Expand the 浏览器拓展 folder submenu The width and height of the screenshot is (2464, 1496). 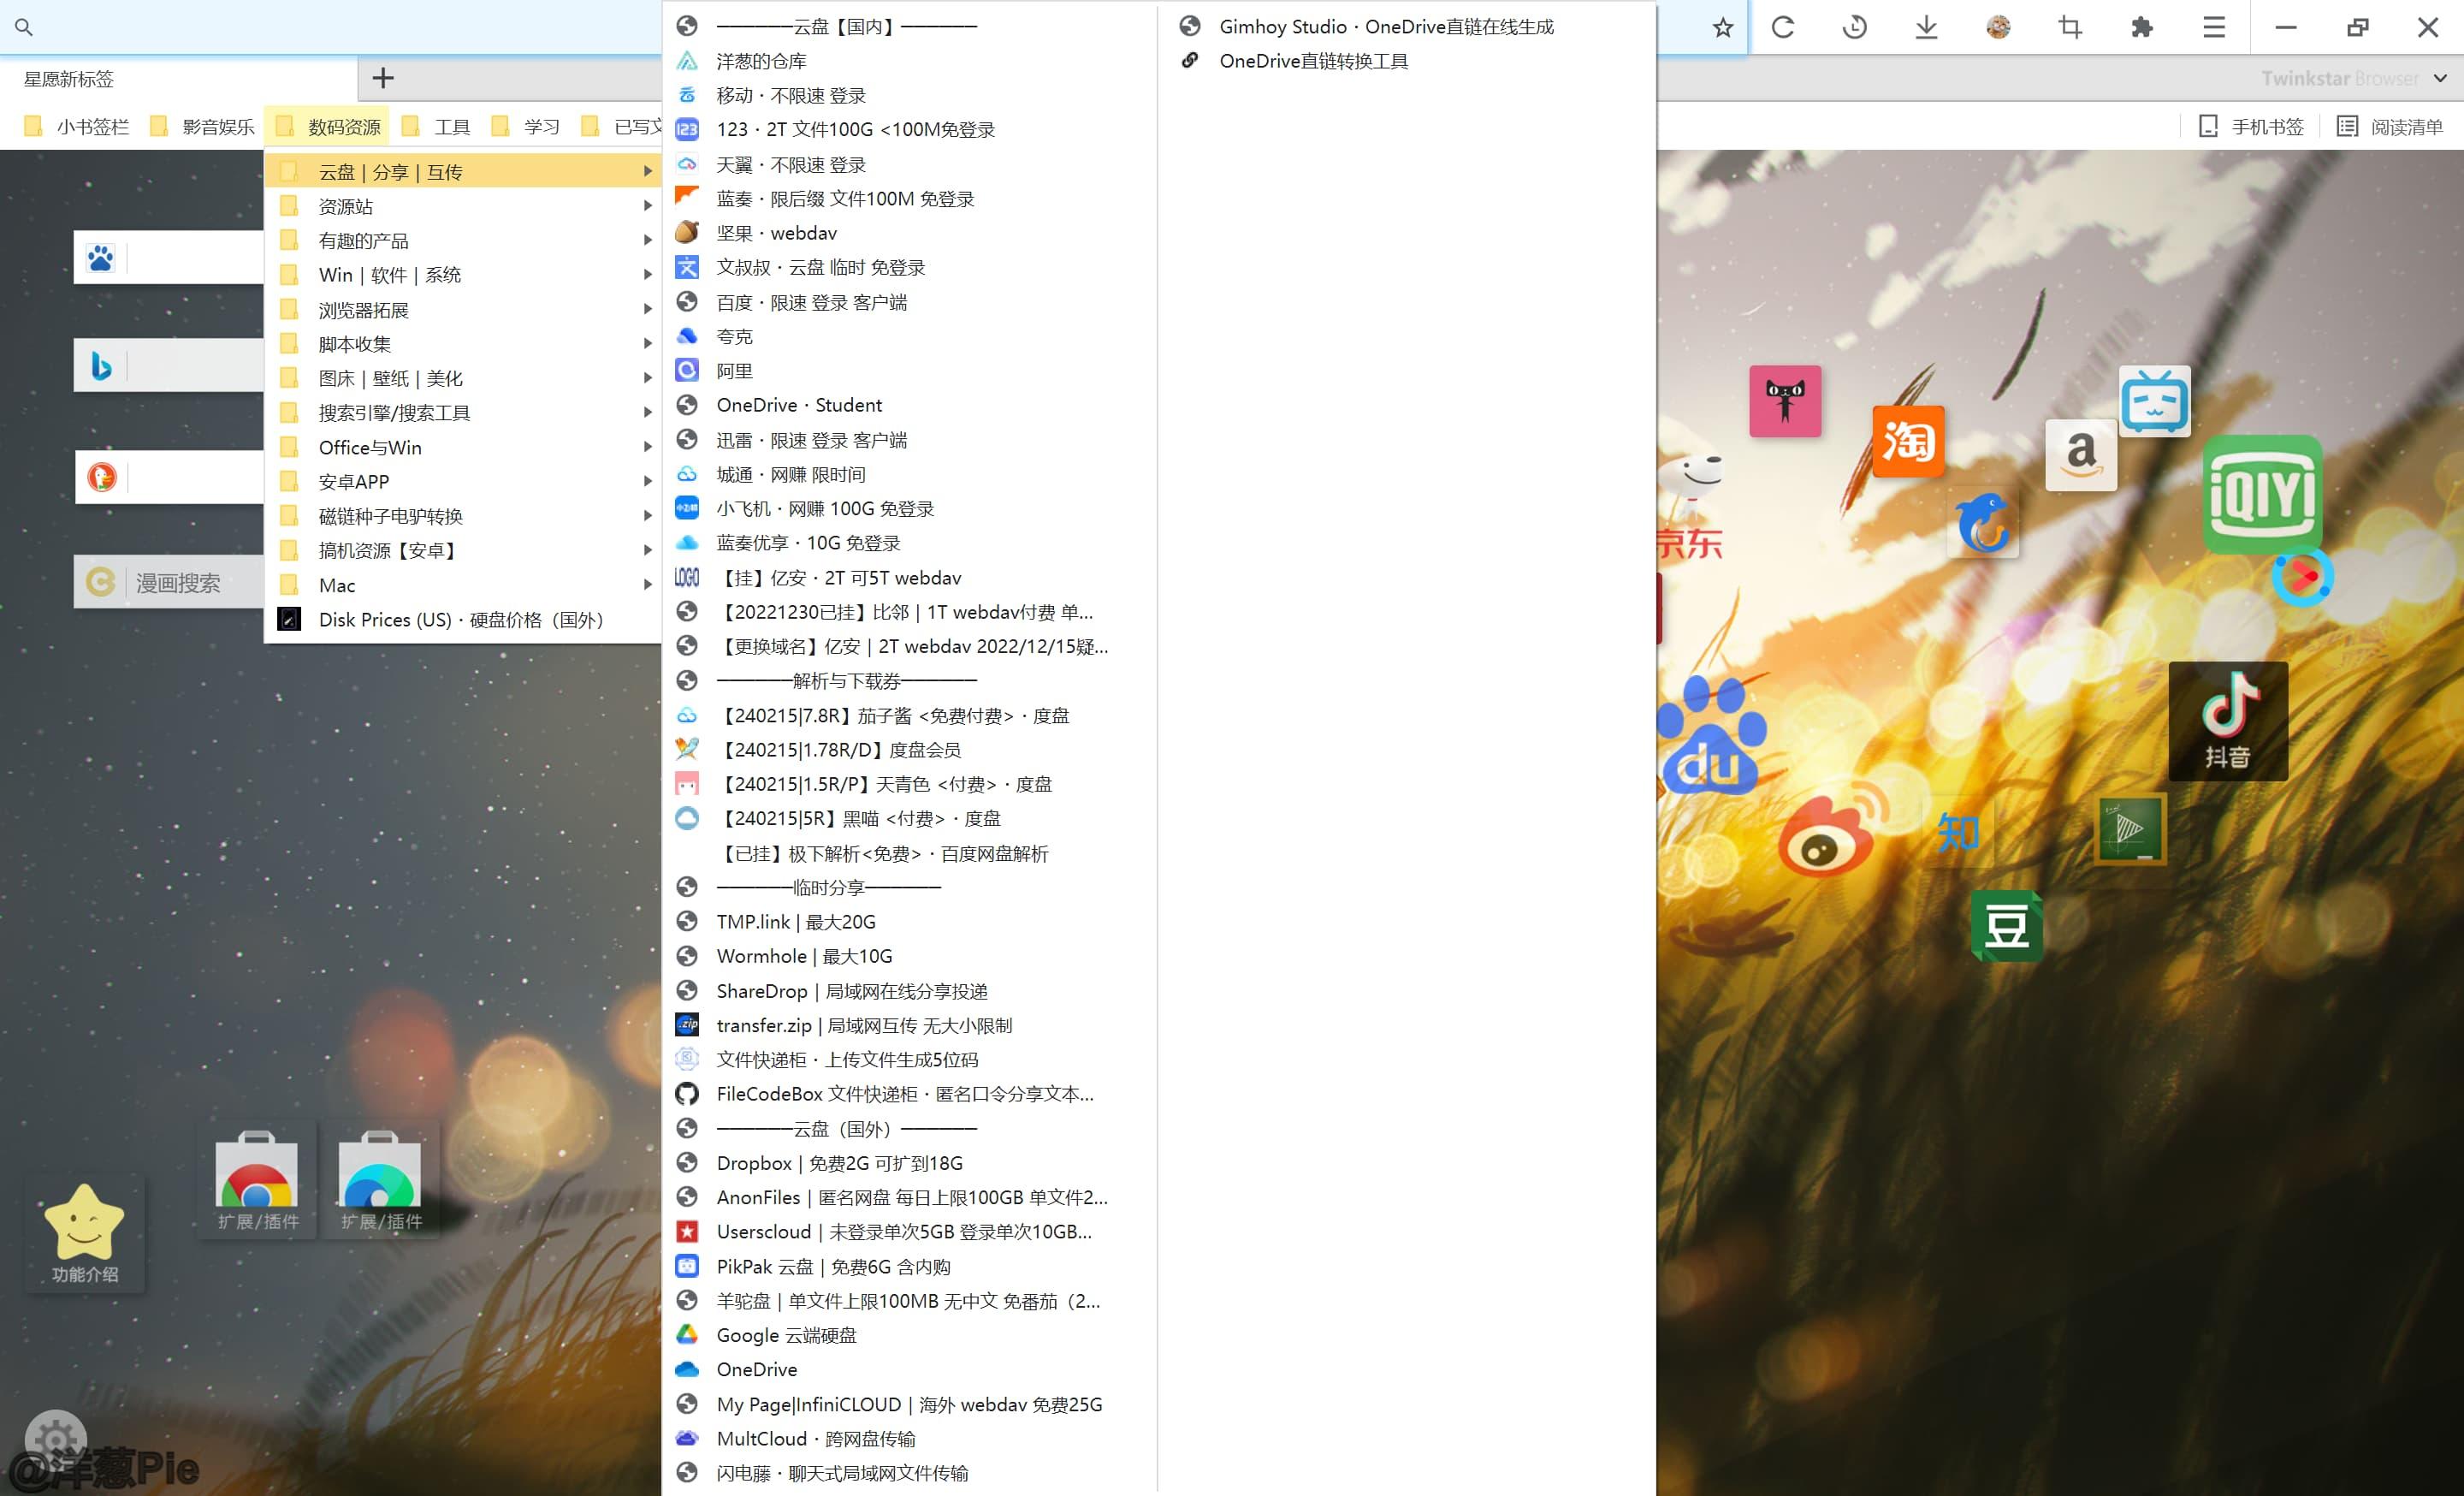[363, 310]
